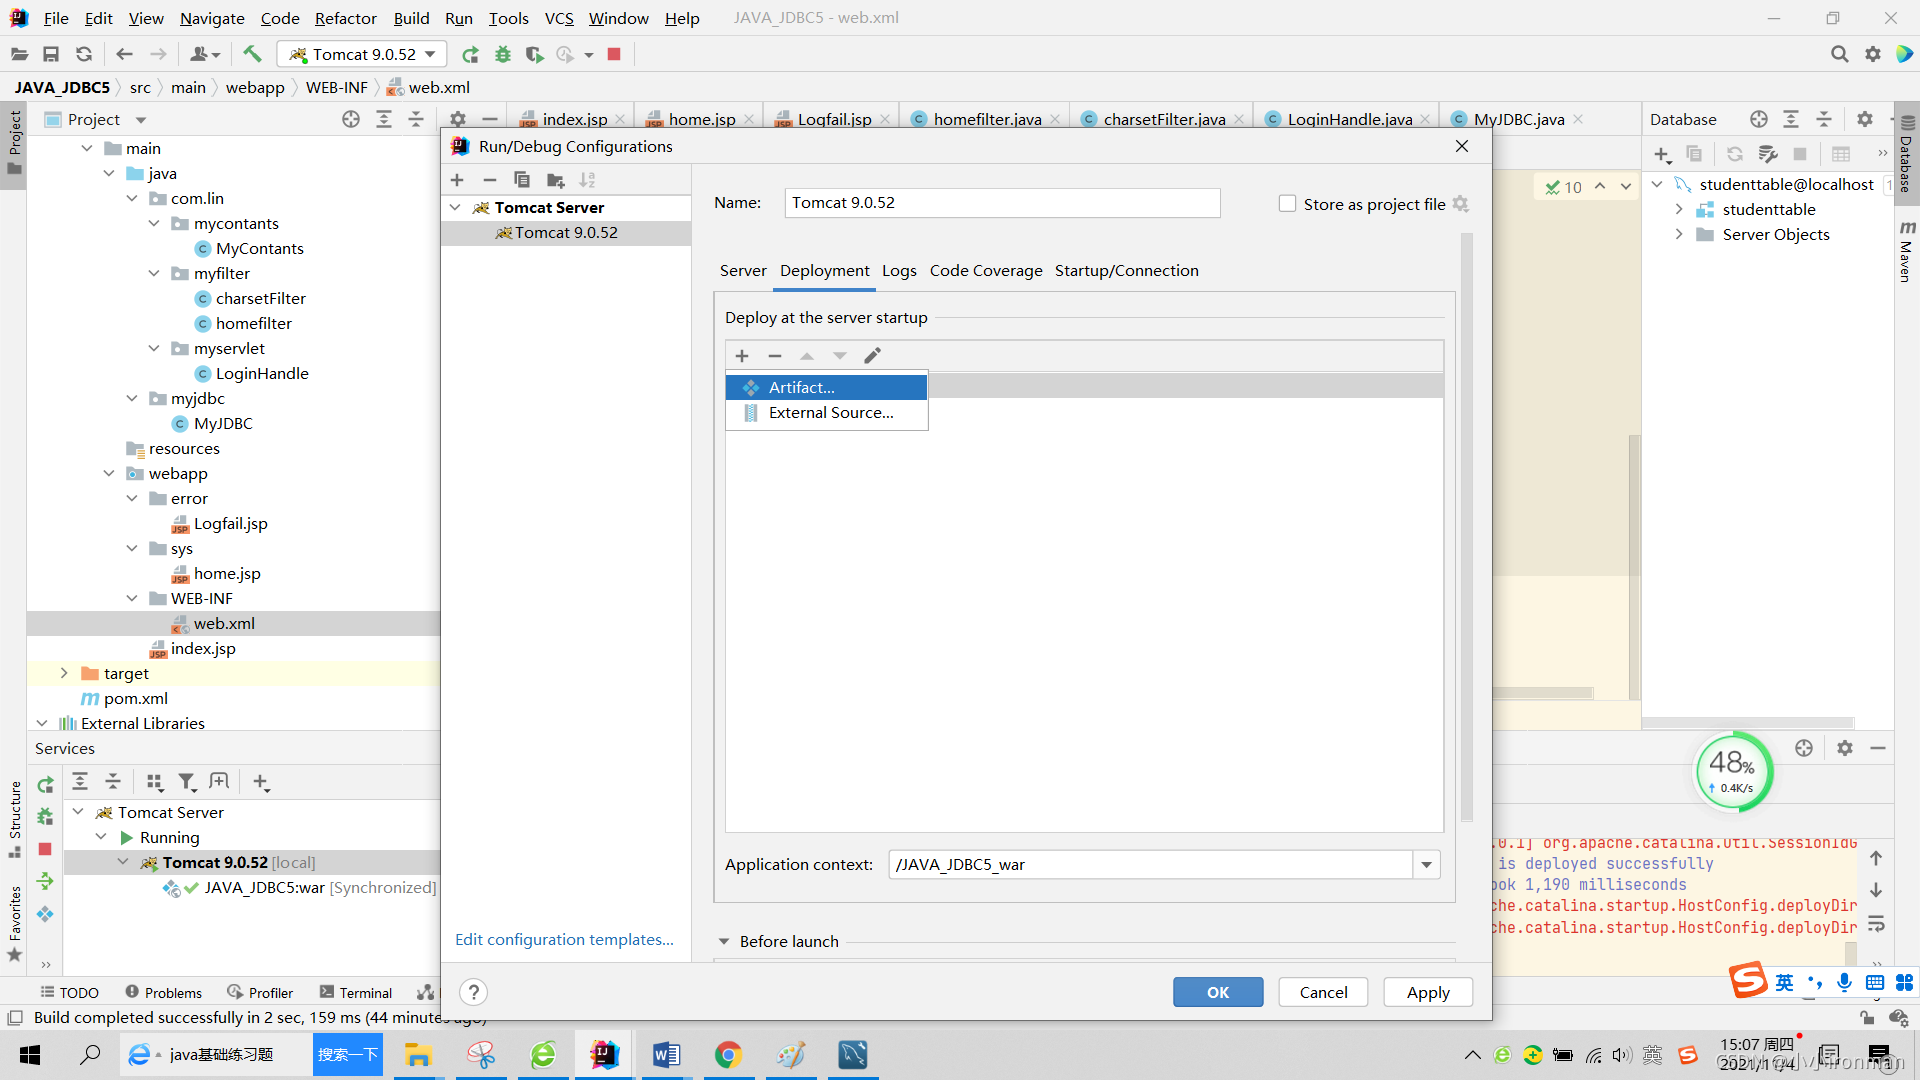The width and height of the screenshot is (1920, 1080).
Task: Click the move deployment down icon
Action: coord(840,355)
